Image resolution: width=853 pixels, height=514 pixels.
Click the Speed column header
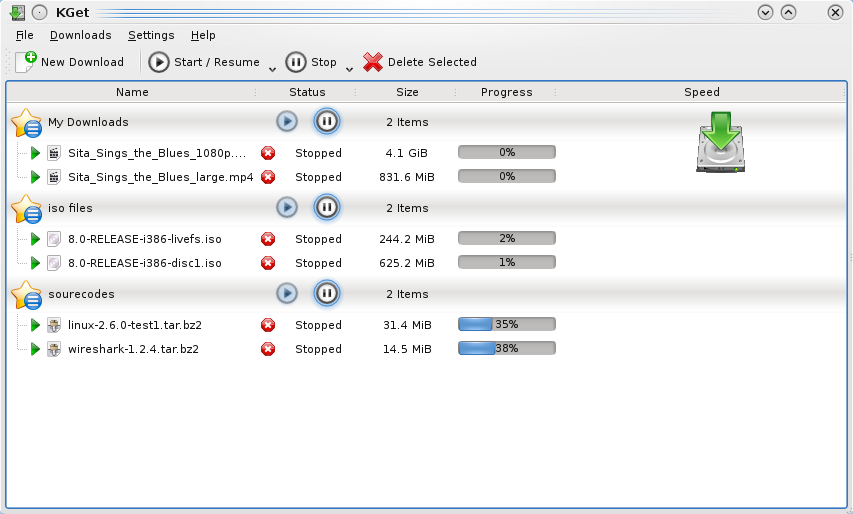click(x=702, y=92)
